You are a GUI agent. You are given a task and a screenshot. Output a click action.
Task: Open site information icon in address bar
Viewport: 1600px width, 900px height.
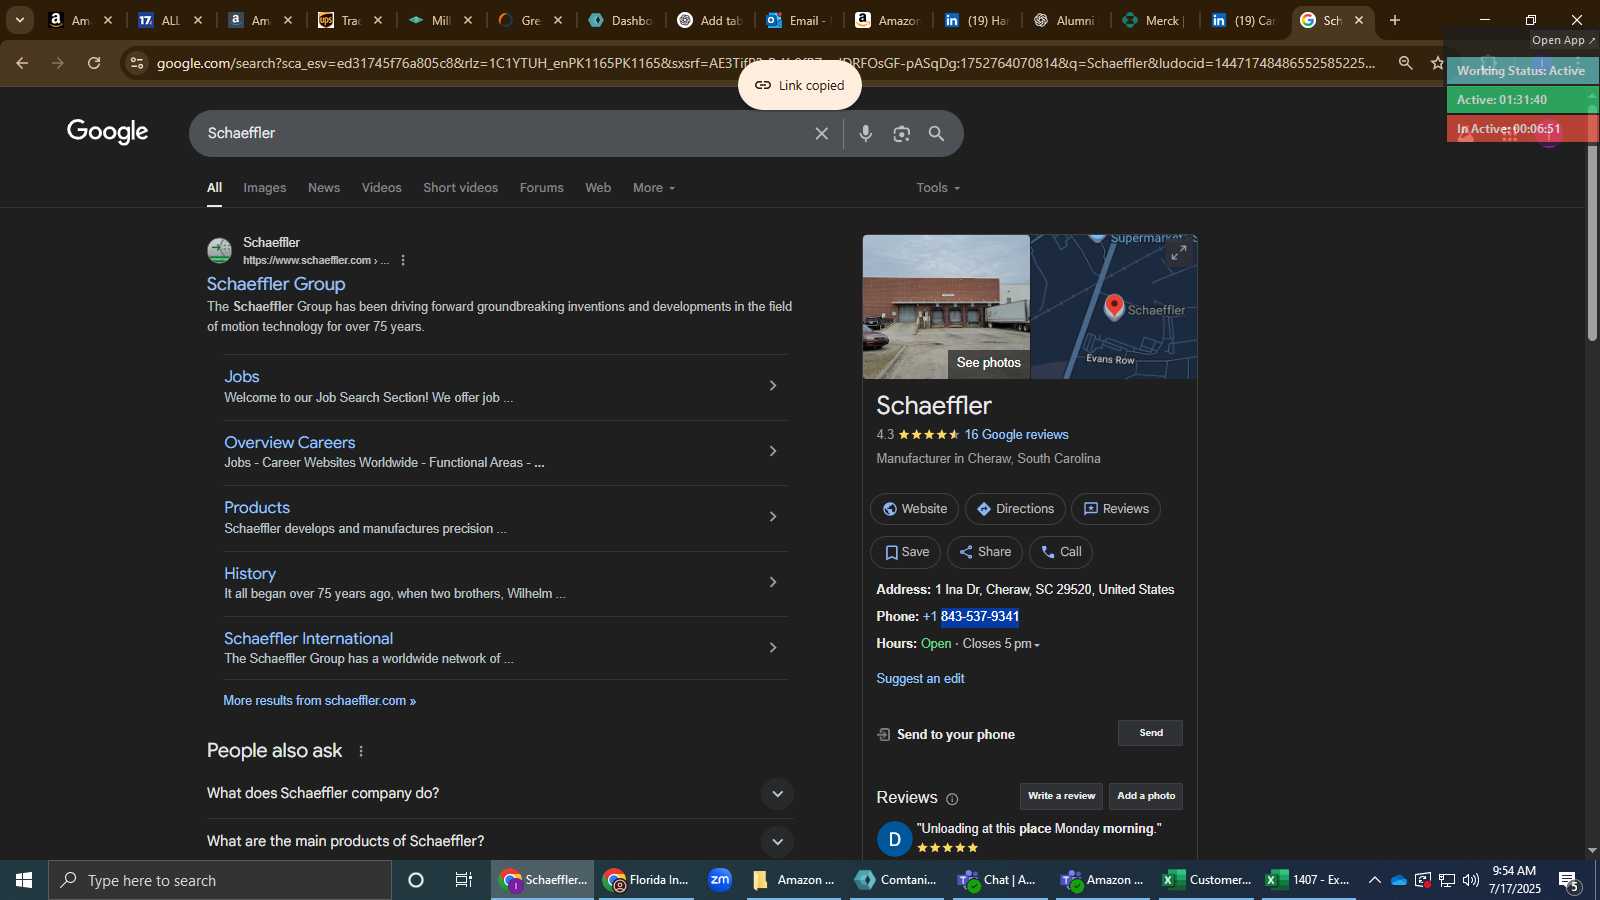(137, 63)
